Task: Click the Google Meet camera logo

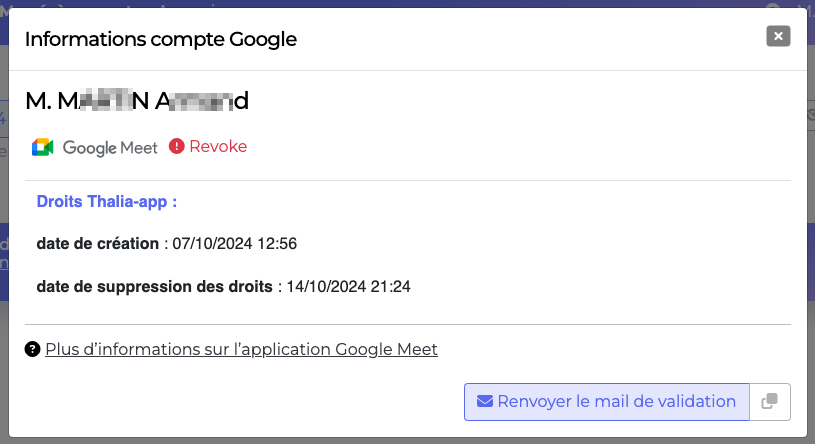Action: 43,147
